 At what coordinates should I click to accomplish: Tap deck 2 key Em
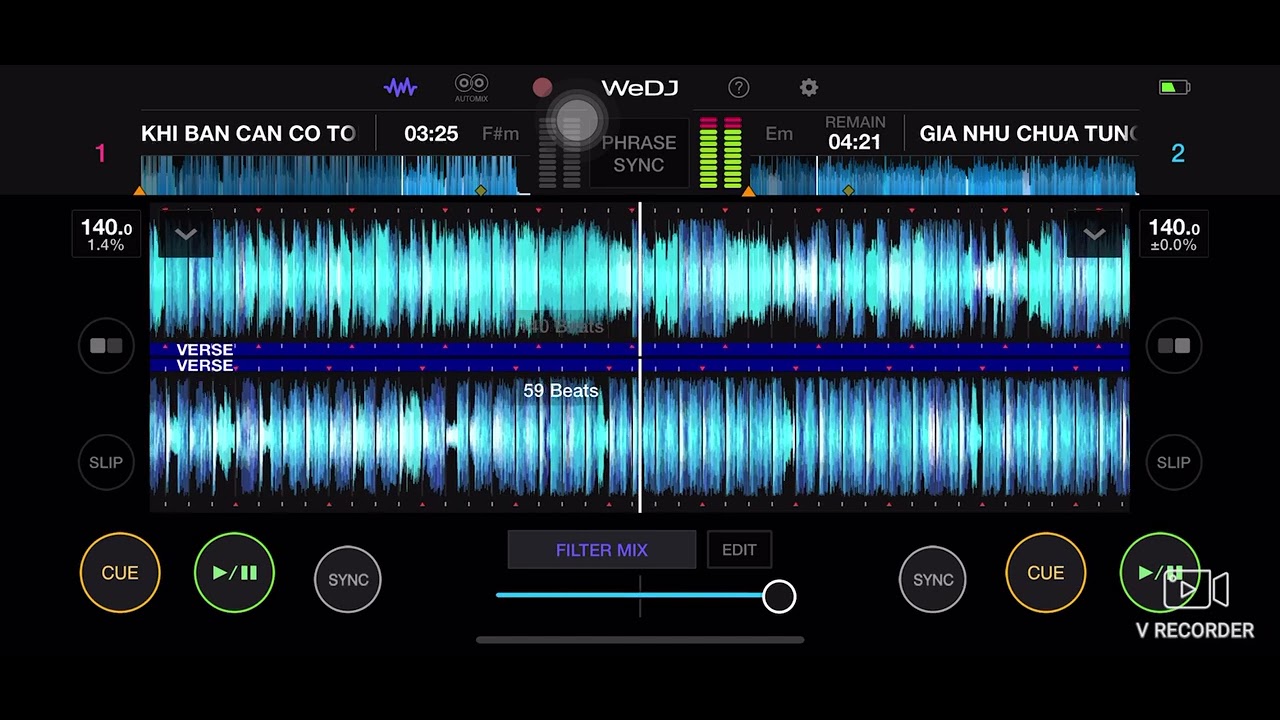(x=779, y=134)
